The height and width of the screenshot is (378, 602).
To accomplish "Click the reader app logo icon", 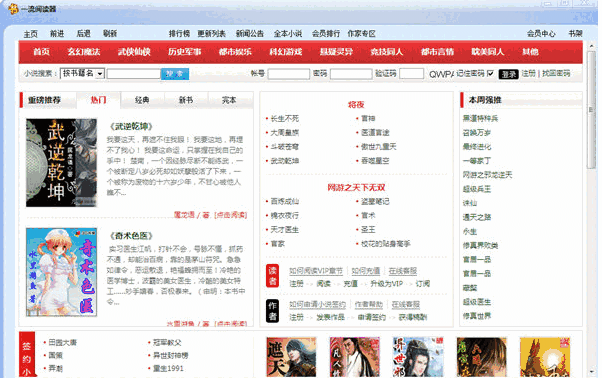I will pos(13,8).
